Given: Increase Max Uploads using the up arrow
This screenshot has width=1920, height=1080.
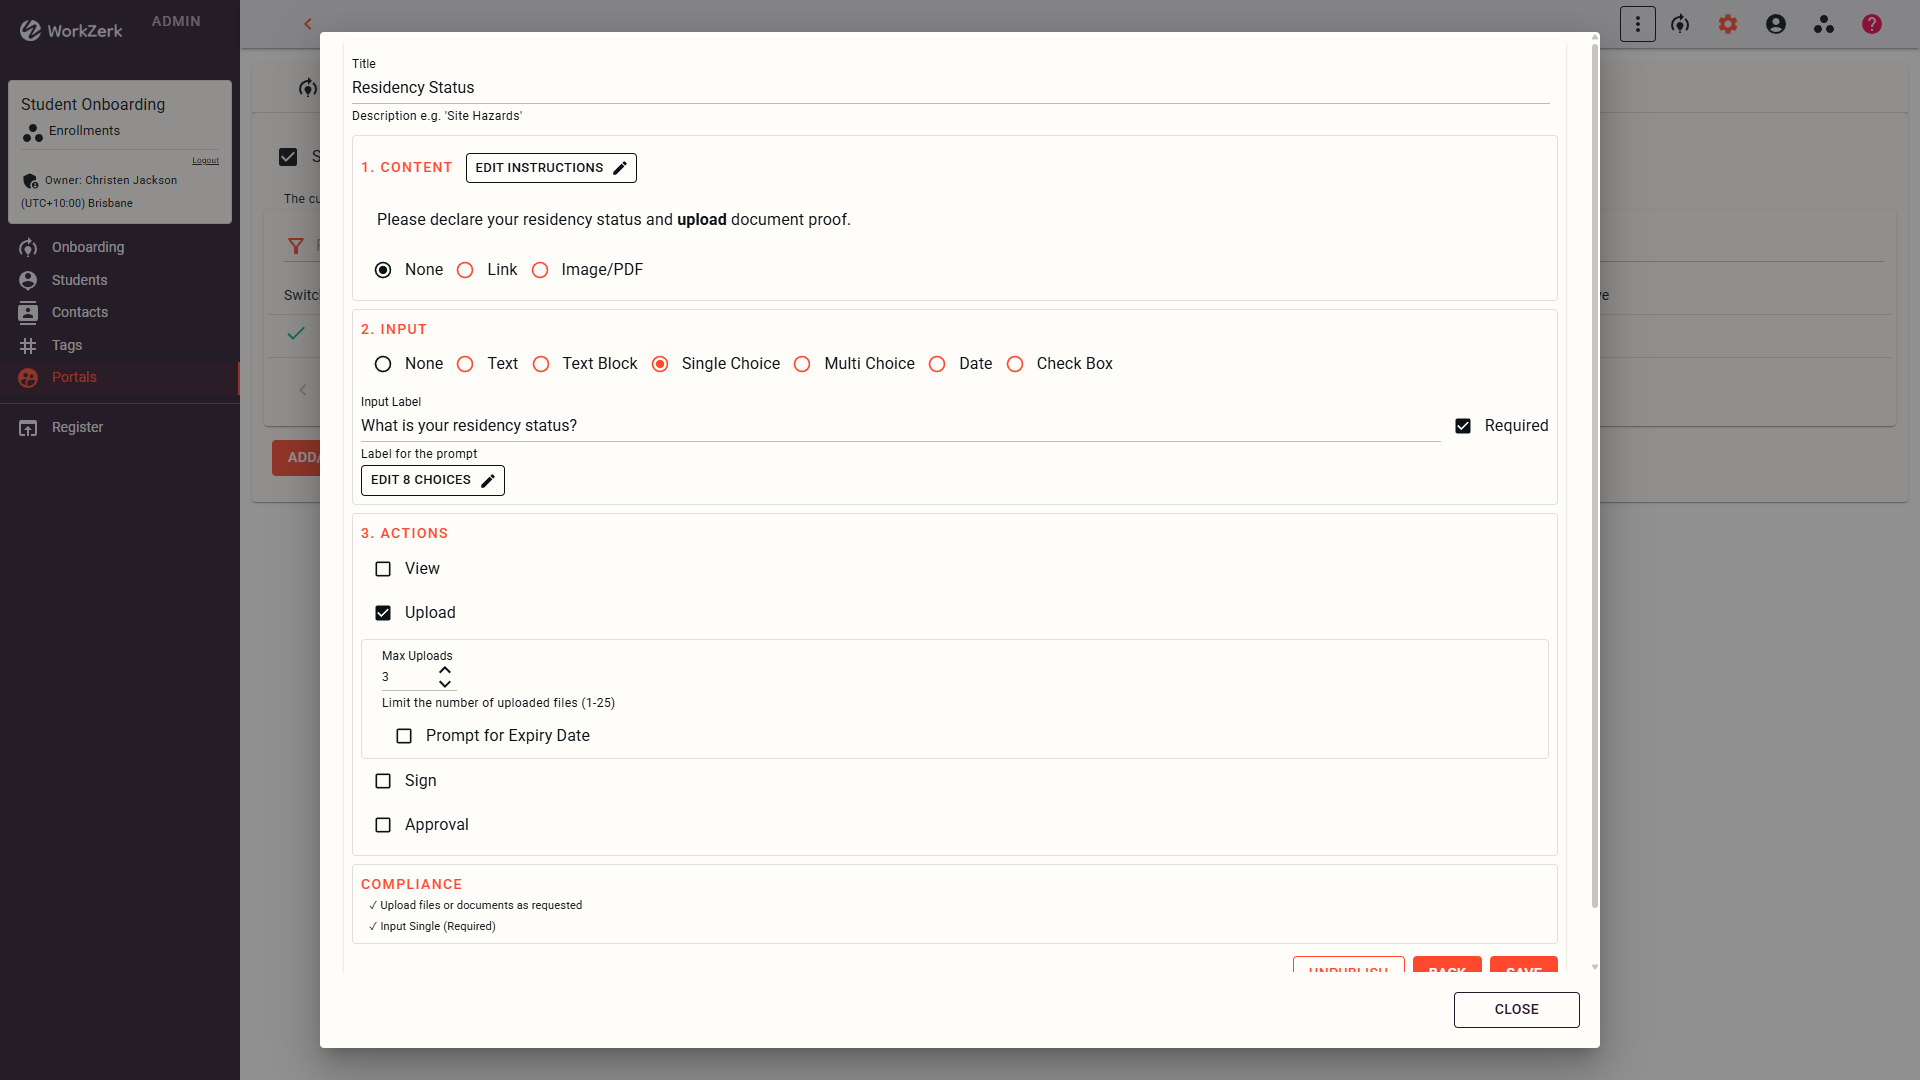Looking at the screenshot, I should coord(444,669).
